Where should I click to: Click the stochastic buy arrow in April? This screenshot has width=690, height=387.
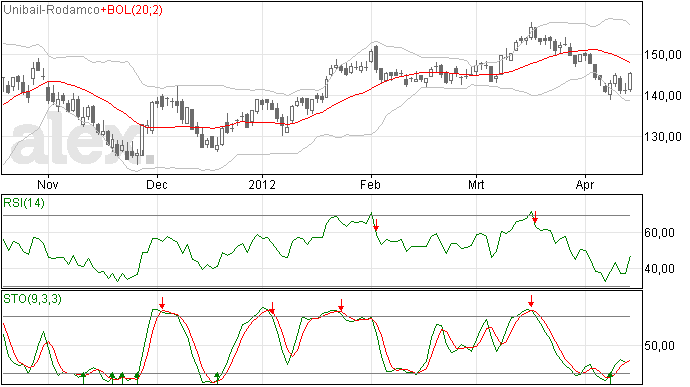(x=610, y=378)
